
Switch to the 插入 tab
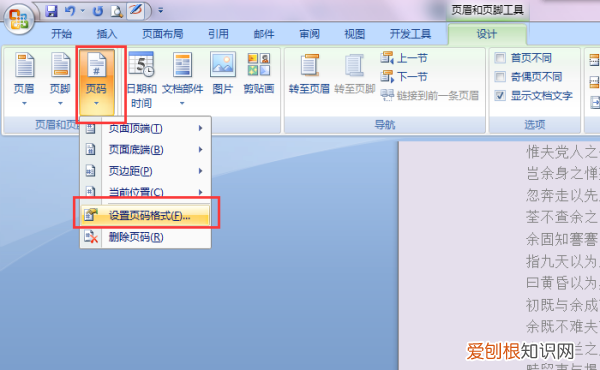107,34
